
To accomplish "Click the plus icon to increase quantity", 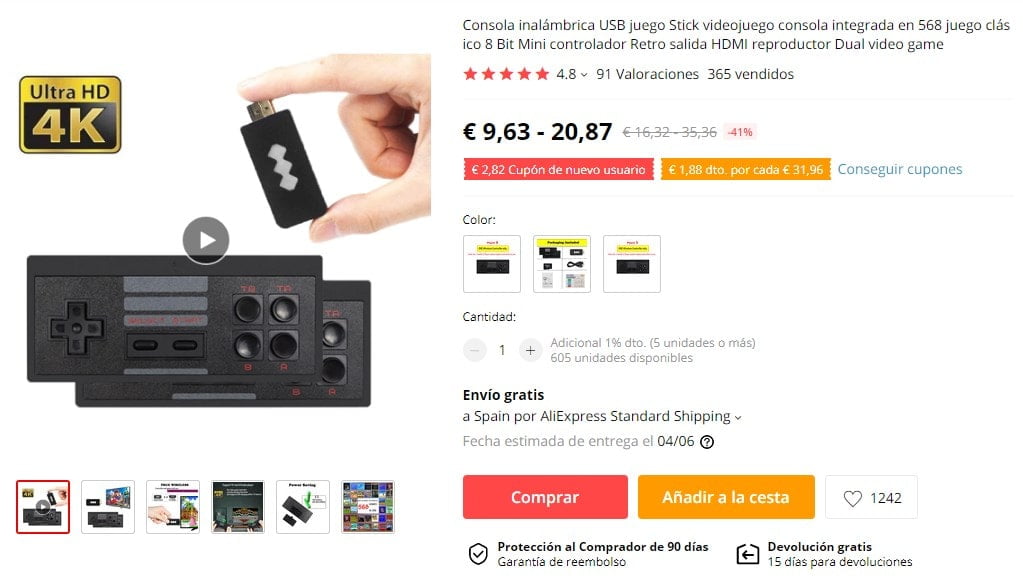I will tap(529, 350).
